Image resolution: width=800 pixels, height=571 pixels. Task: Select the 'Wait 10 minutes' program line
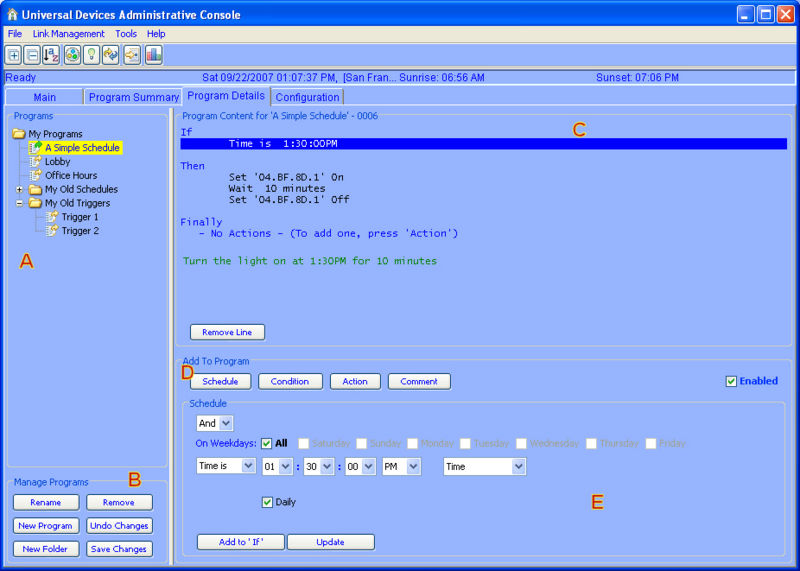(x=277, y=188)
